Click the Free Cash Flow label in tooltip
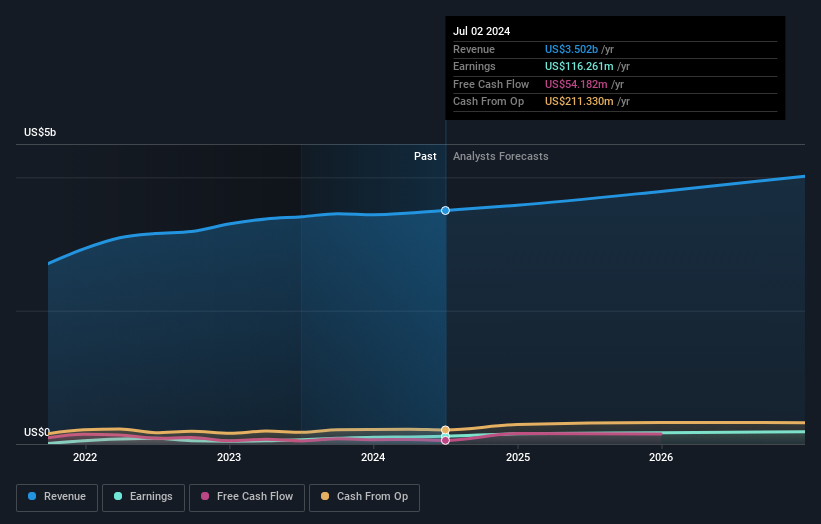821x524 pixels. (x=491, y=84)
